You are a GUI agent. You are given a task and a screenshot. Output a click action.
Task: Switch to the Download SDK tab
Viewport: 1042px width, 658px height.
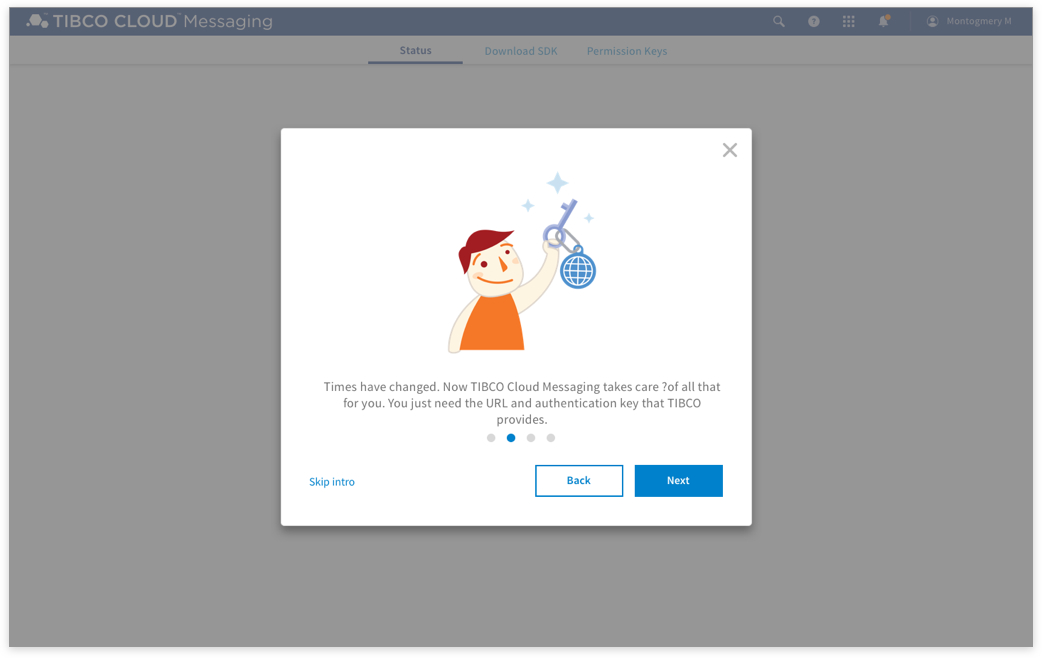pos(521,51)
